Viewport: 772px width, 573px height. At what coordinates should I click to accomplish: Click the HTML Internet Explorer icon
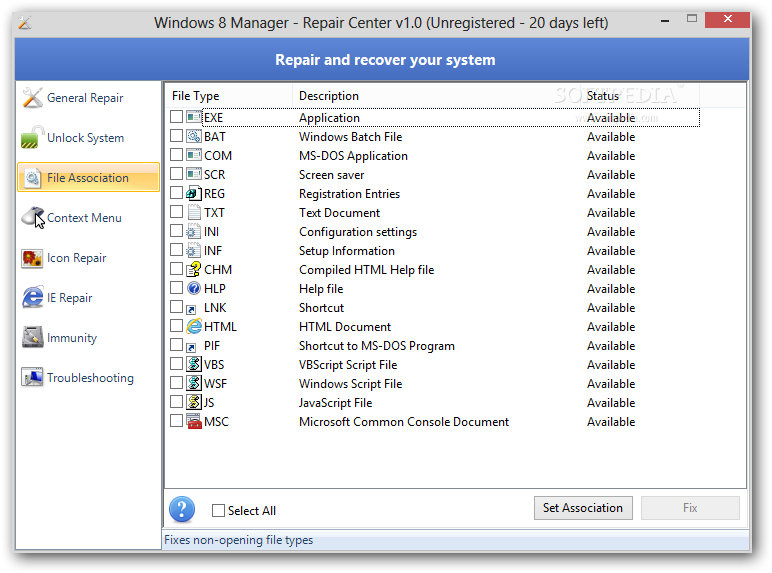194,326
